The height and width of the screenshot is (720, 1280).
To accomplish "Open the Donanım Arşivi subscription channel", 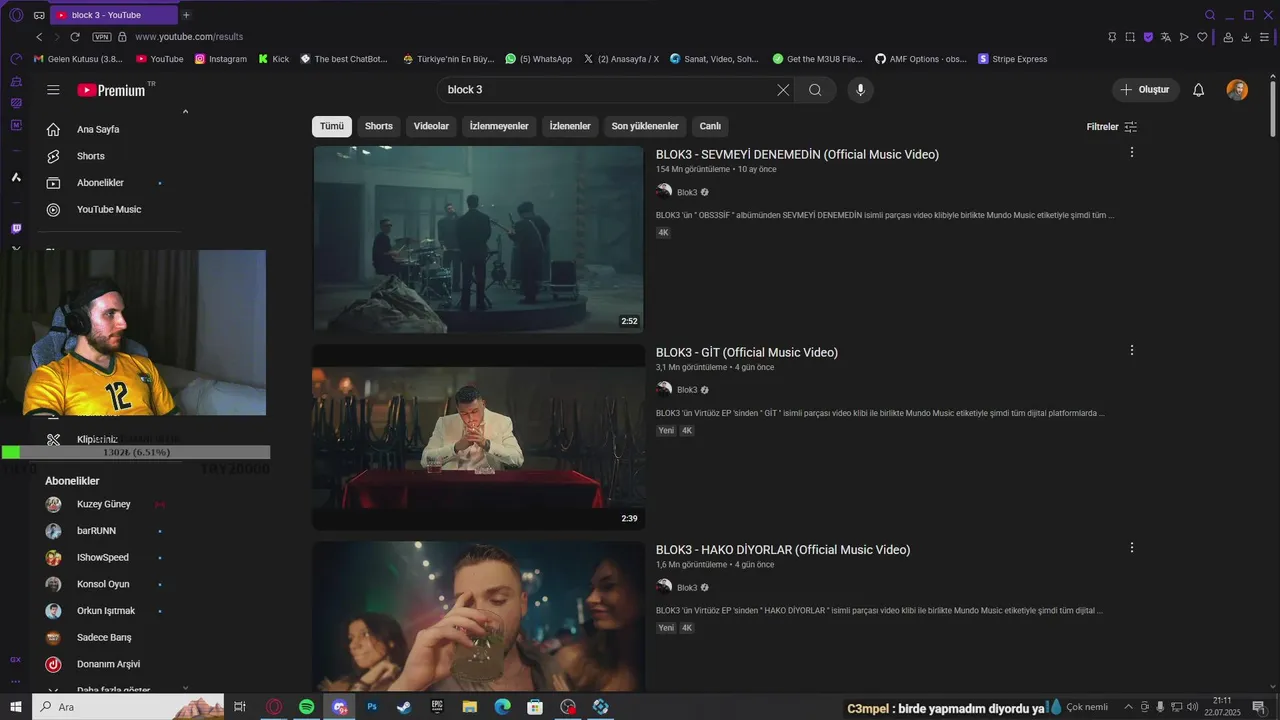I will 108,664.
